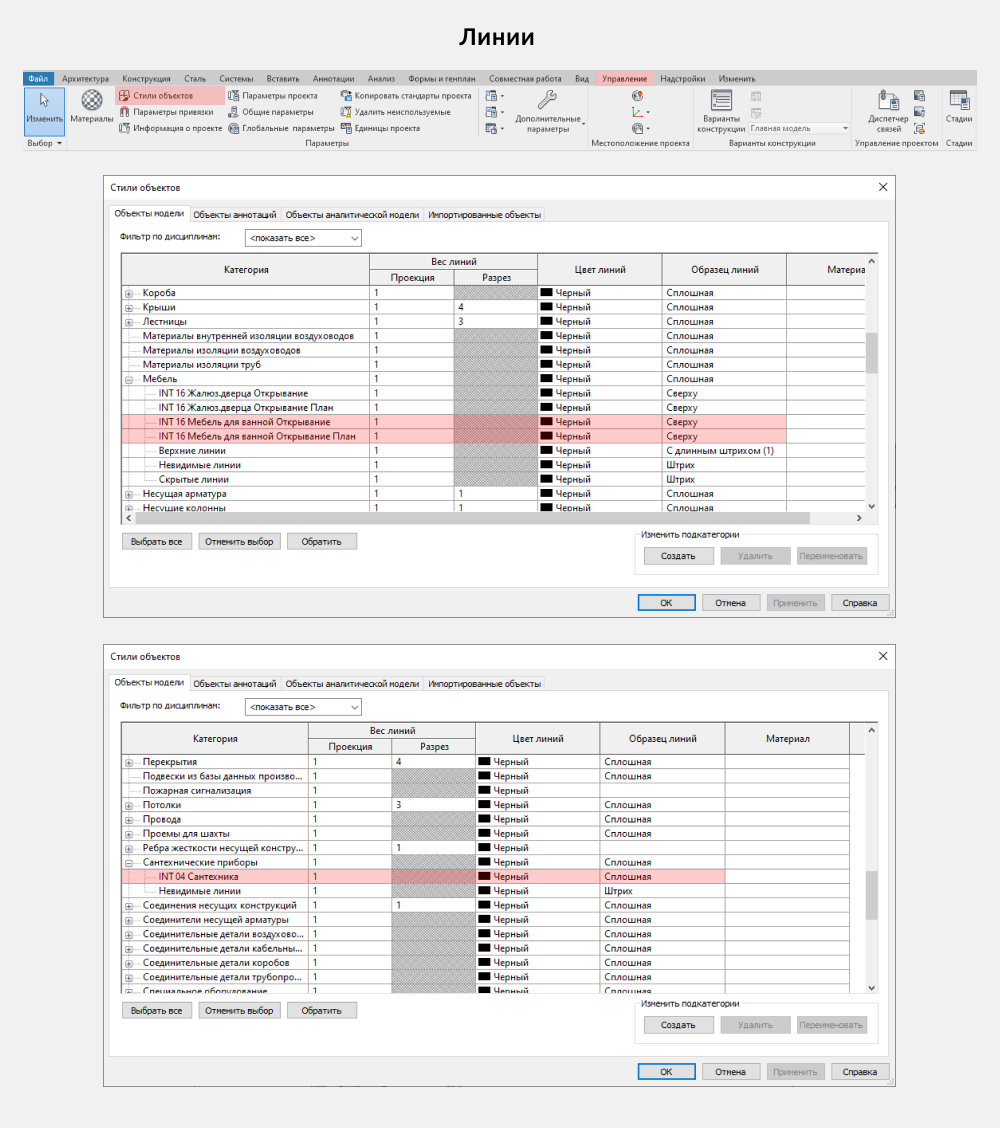Screen dimensions: 1000x1128
Task: Click color swatch of Верхние линии row
Action: pos(547,451)
